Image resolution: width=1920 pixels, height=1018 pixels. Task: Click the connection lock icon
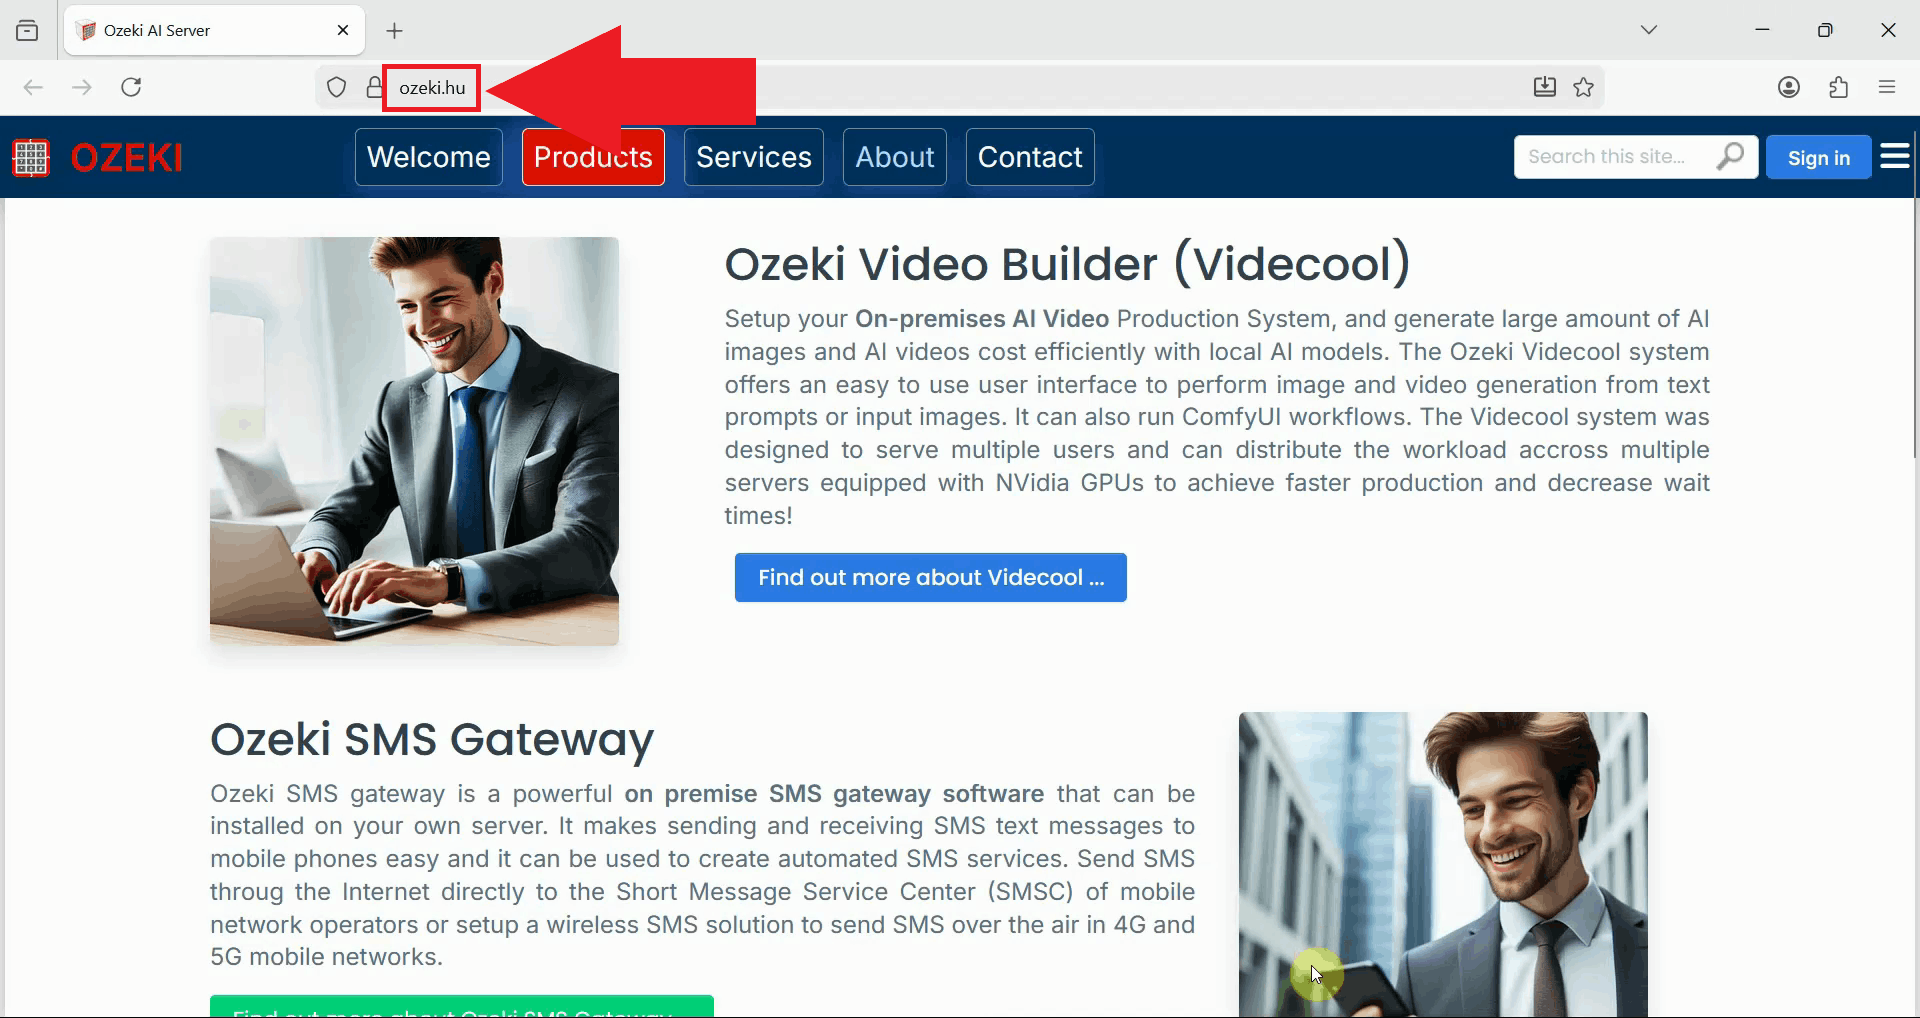[x=373, y=87]
